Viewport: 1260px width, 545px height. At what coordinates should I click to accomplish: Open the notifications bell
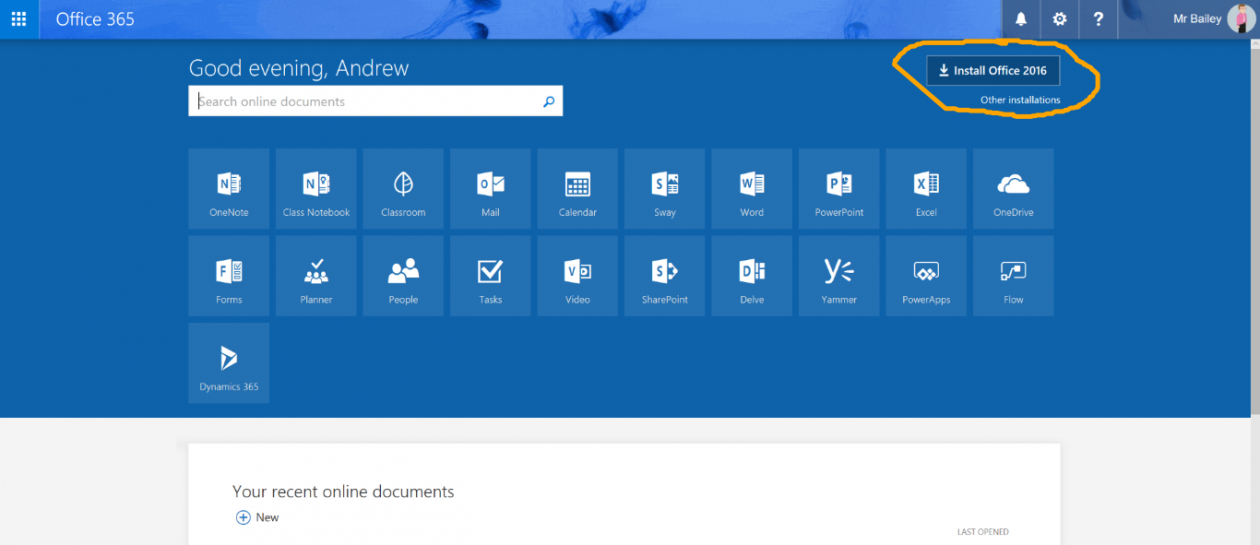coord(1021,19)
